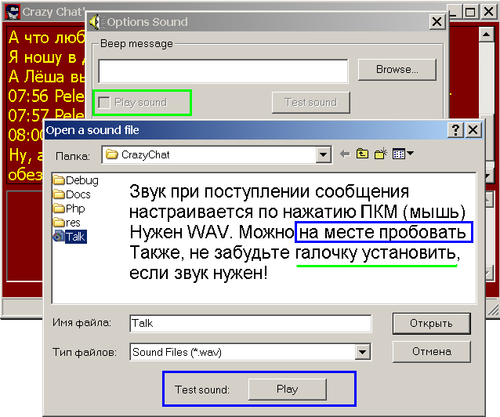Viewport: 500px width, 417px height.
Task: Click the CrazyChat folder icon in dropdown
Action: (x=112, y=154)
